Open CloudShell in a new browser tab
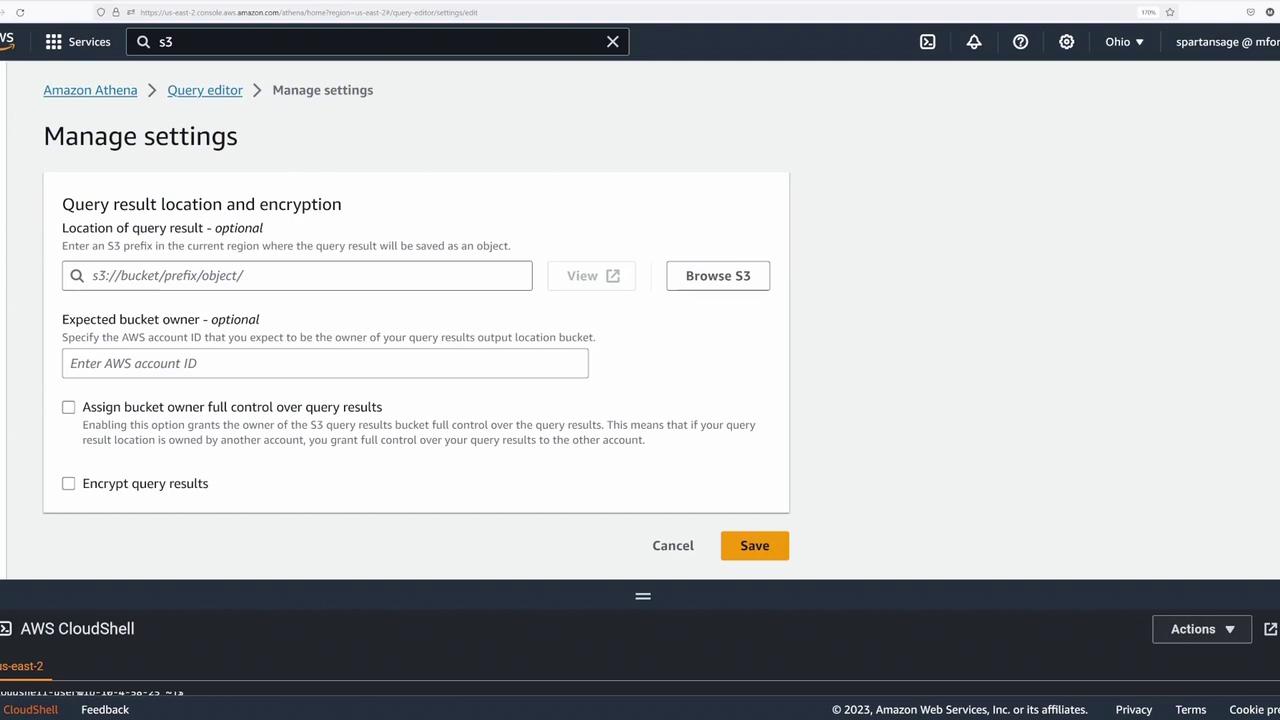 pyautogui.click(x=1271, y=629)
